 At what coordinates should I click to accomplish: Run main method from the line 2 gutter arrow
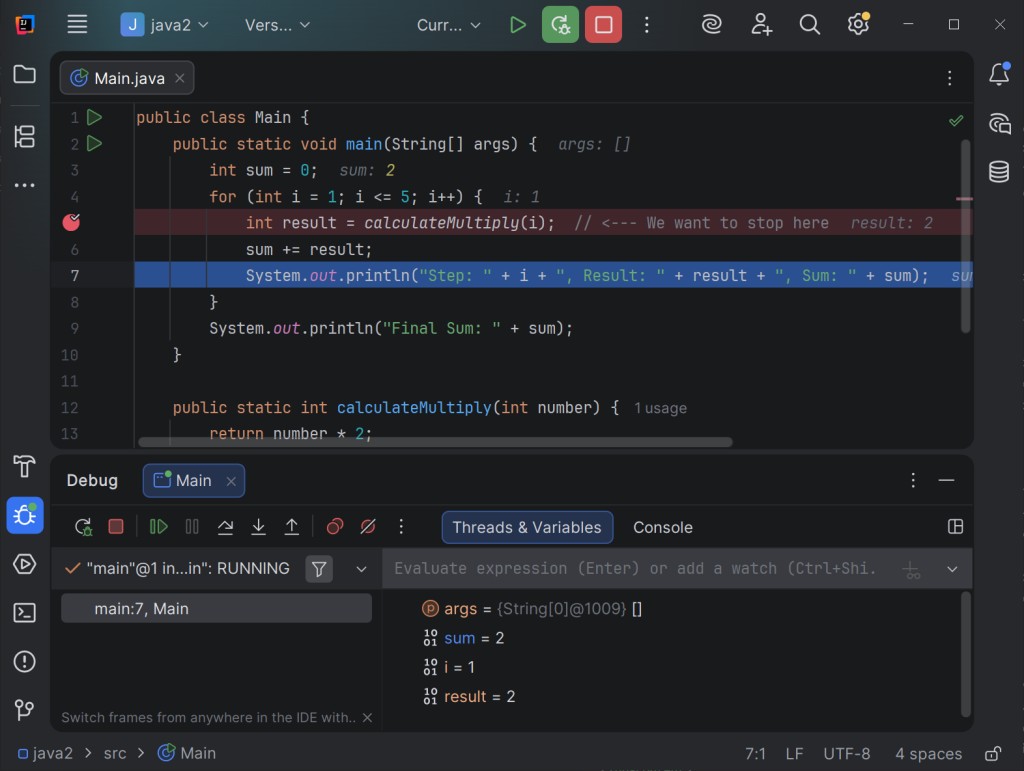click(95, 144)
